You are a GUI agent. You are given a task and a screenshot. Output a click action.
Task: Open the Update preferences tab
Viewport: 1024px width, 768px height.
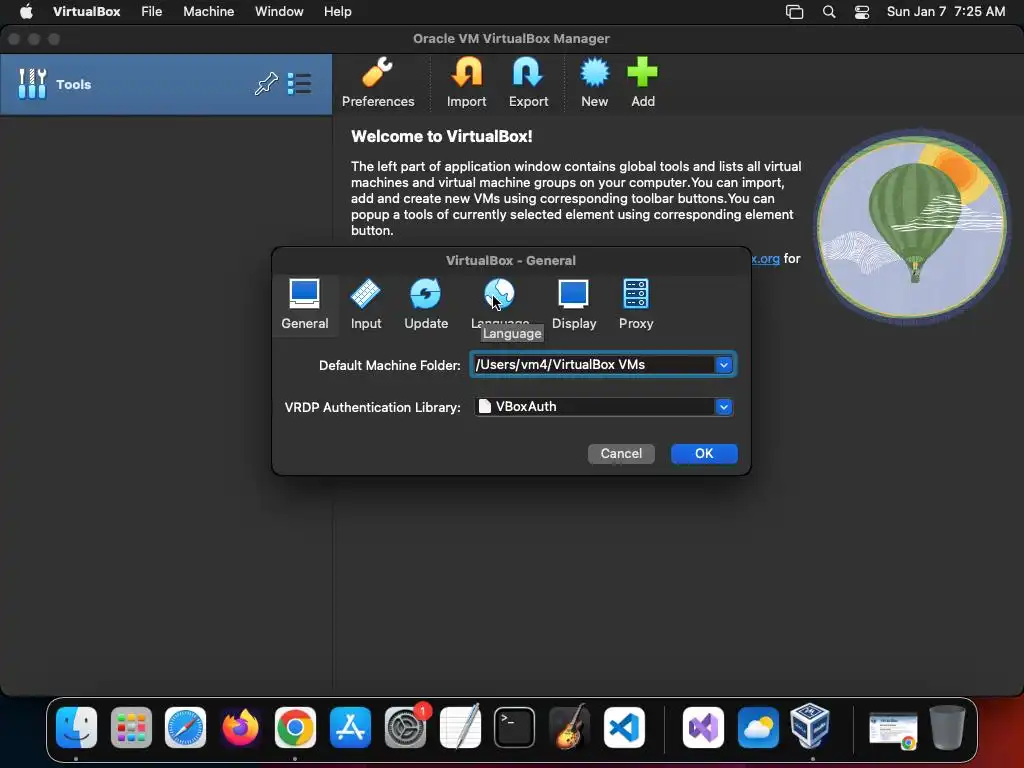[426, 305]
